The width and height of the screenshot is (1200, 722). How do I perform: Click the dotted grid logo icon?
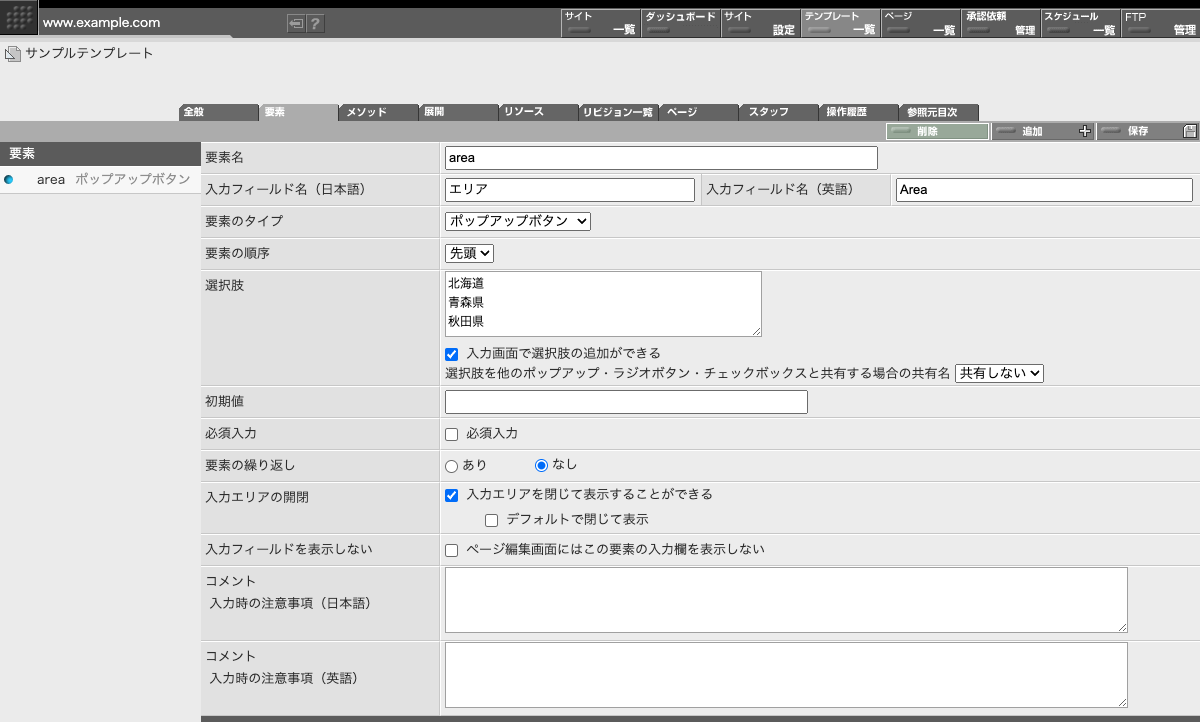click(19, 19)
